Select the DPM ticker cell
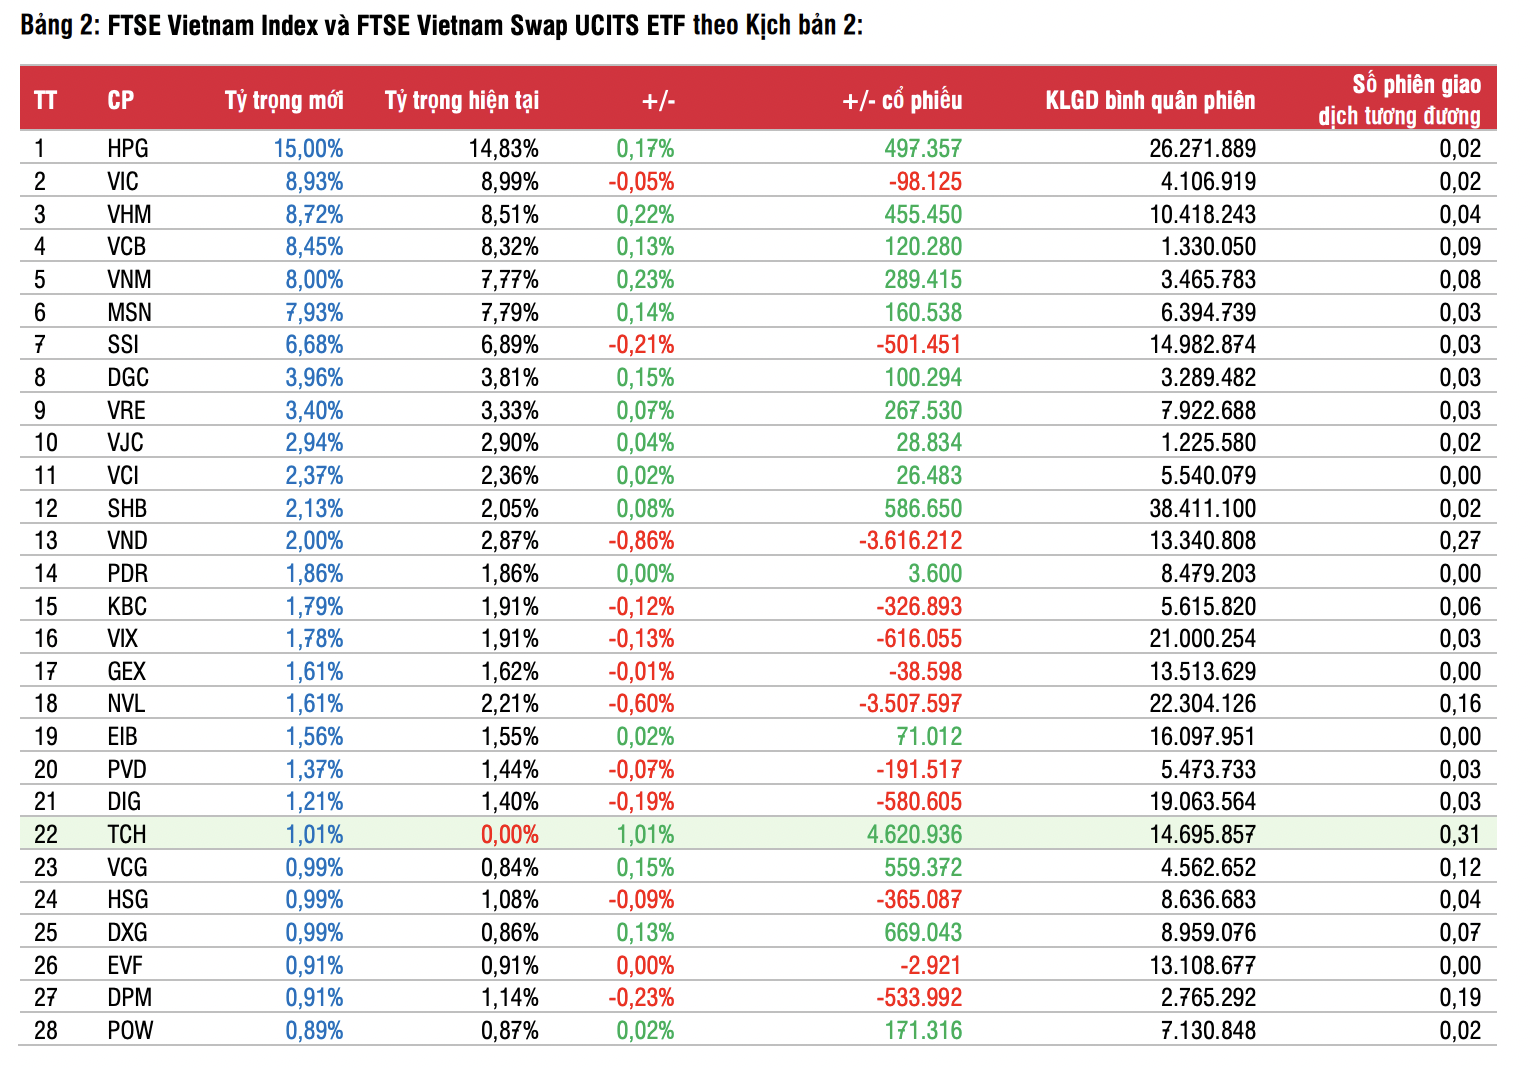Image resolution: width=1530 pixels, height=1068 pixels. pyautogui.click(x=129, y=997)
